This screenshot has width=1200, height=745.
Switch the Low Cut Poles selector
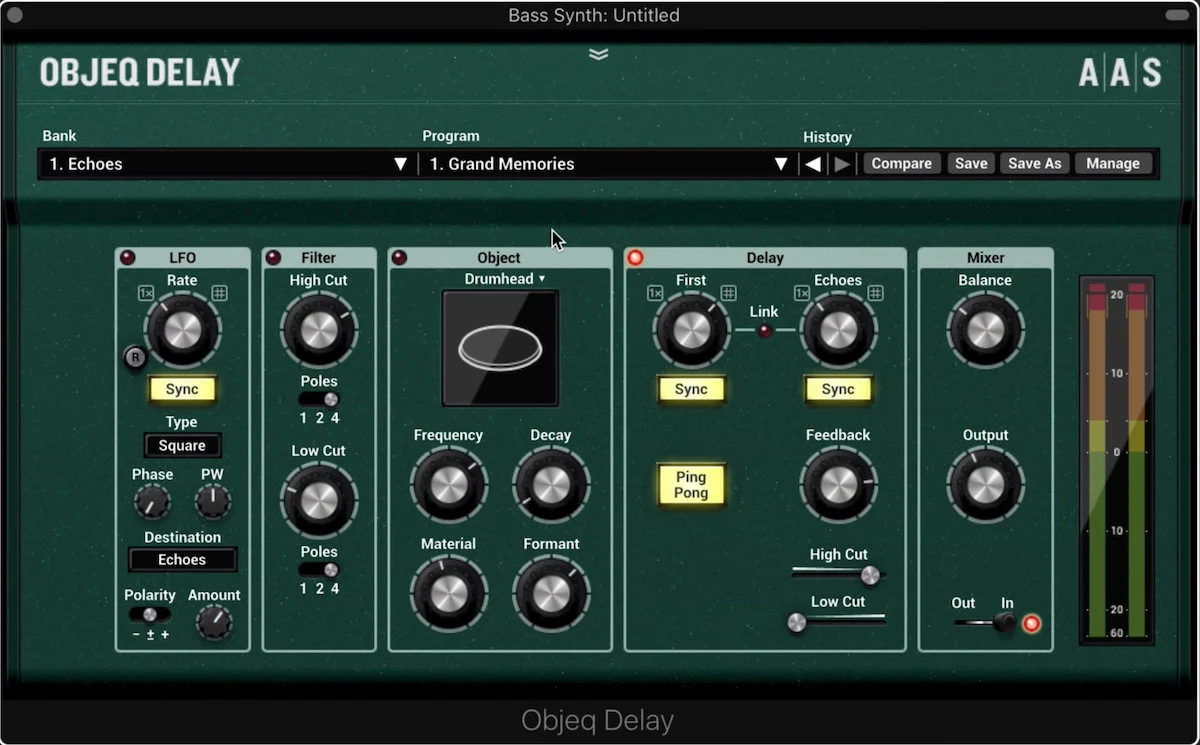(x=319, y=570)
